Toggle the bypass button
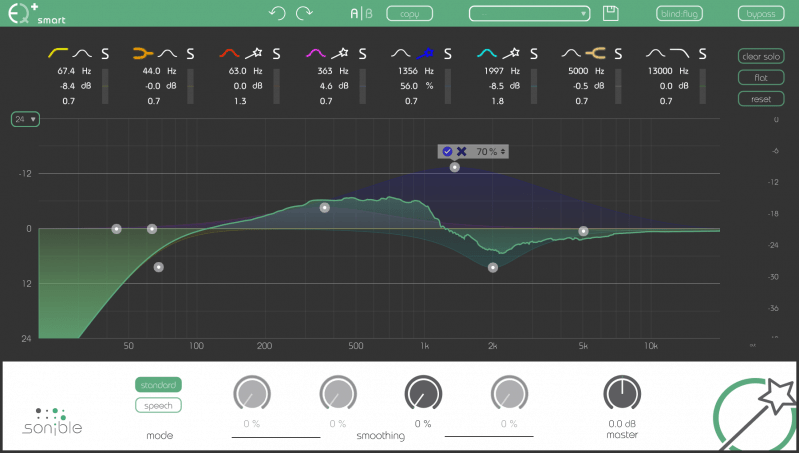Viewport: 799px width, 453px height. point(762,14)
